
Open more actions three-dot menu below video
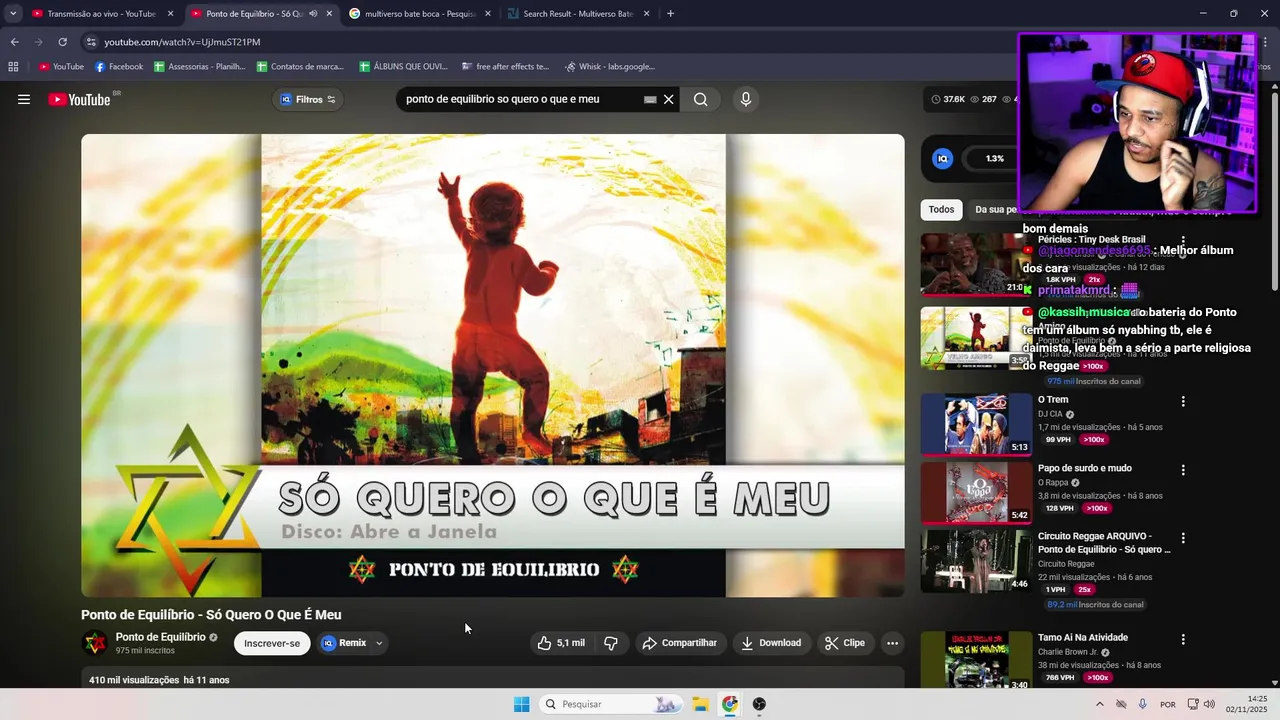point(892,643)
